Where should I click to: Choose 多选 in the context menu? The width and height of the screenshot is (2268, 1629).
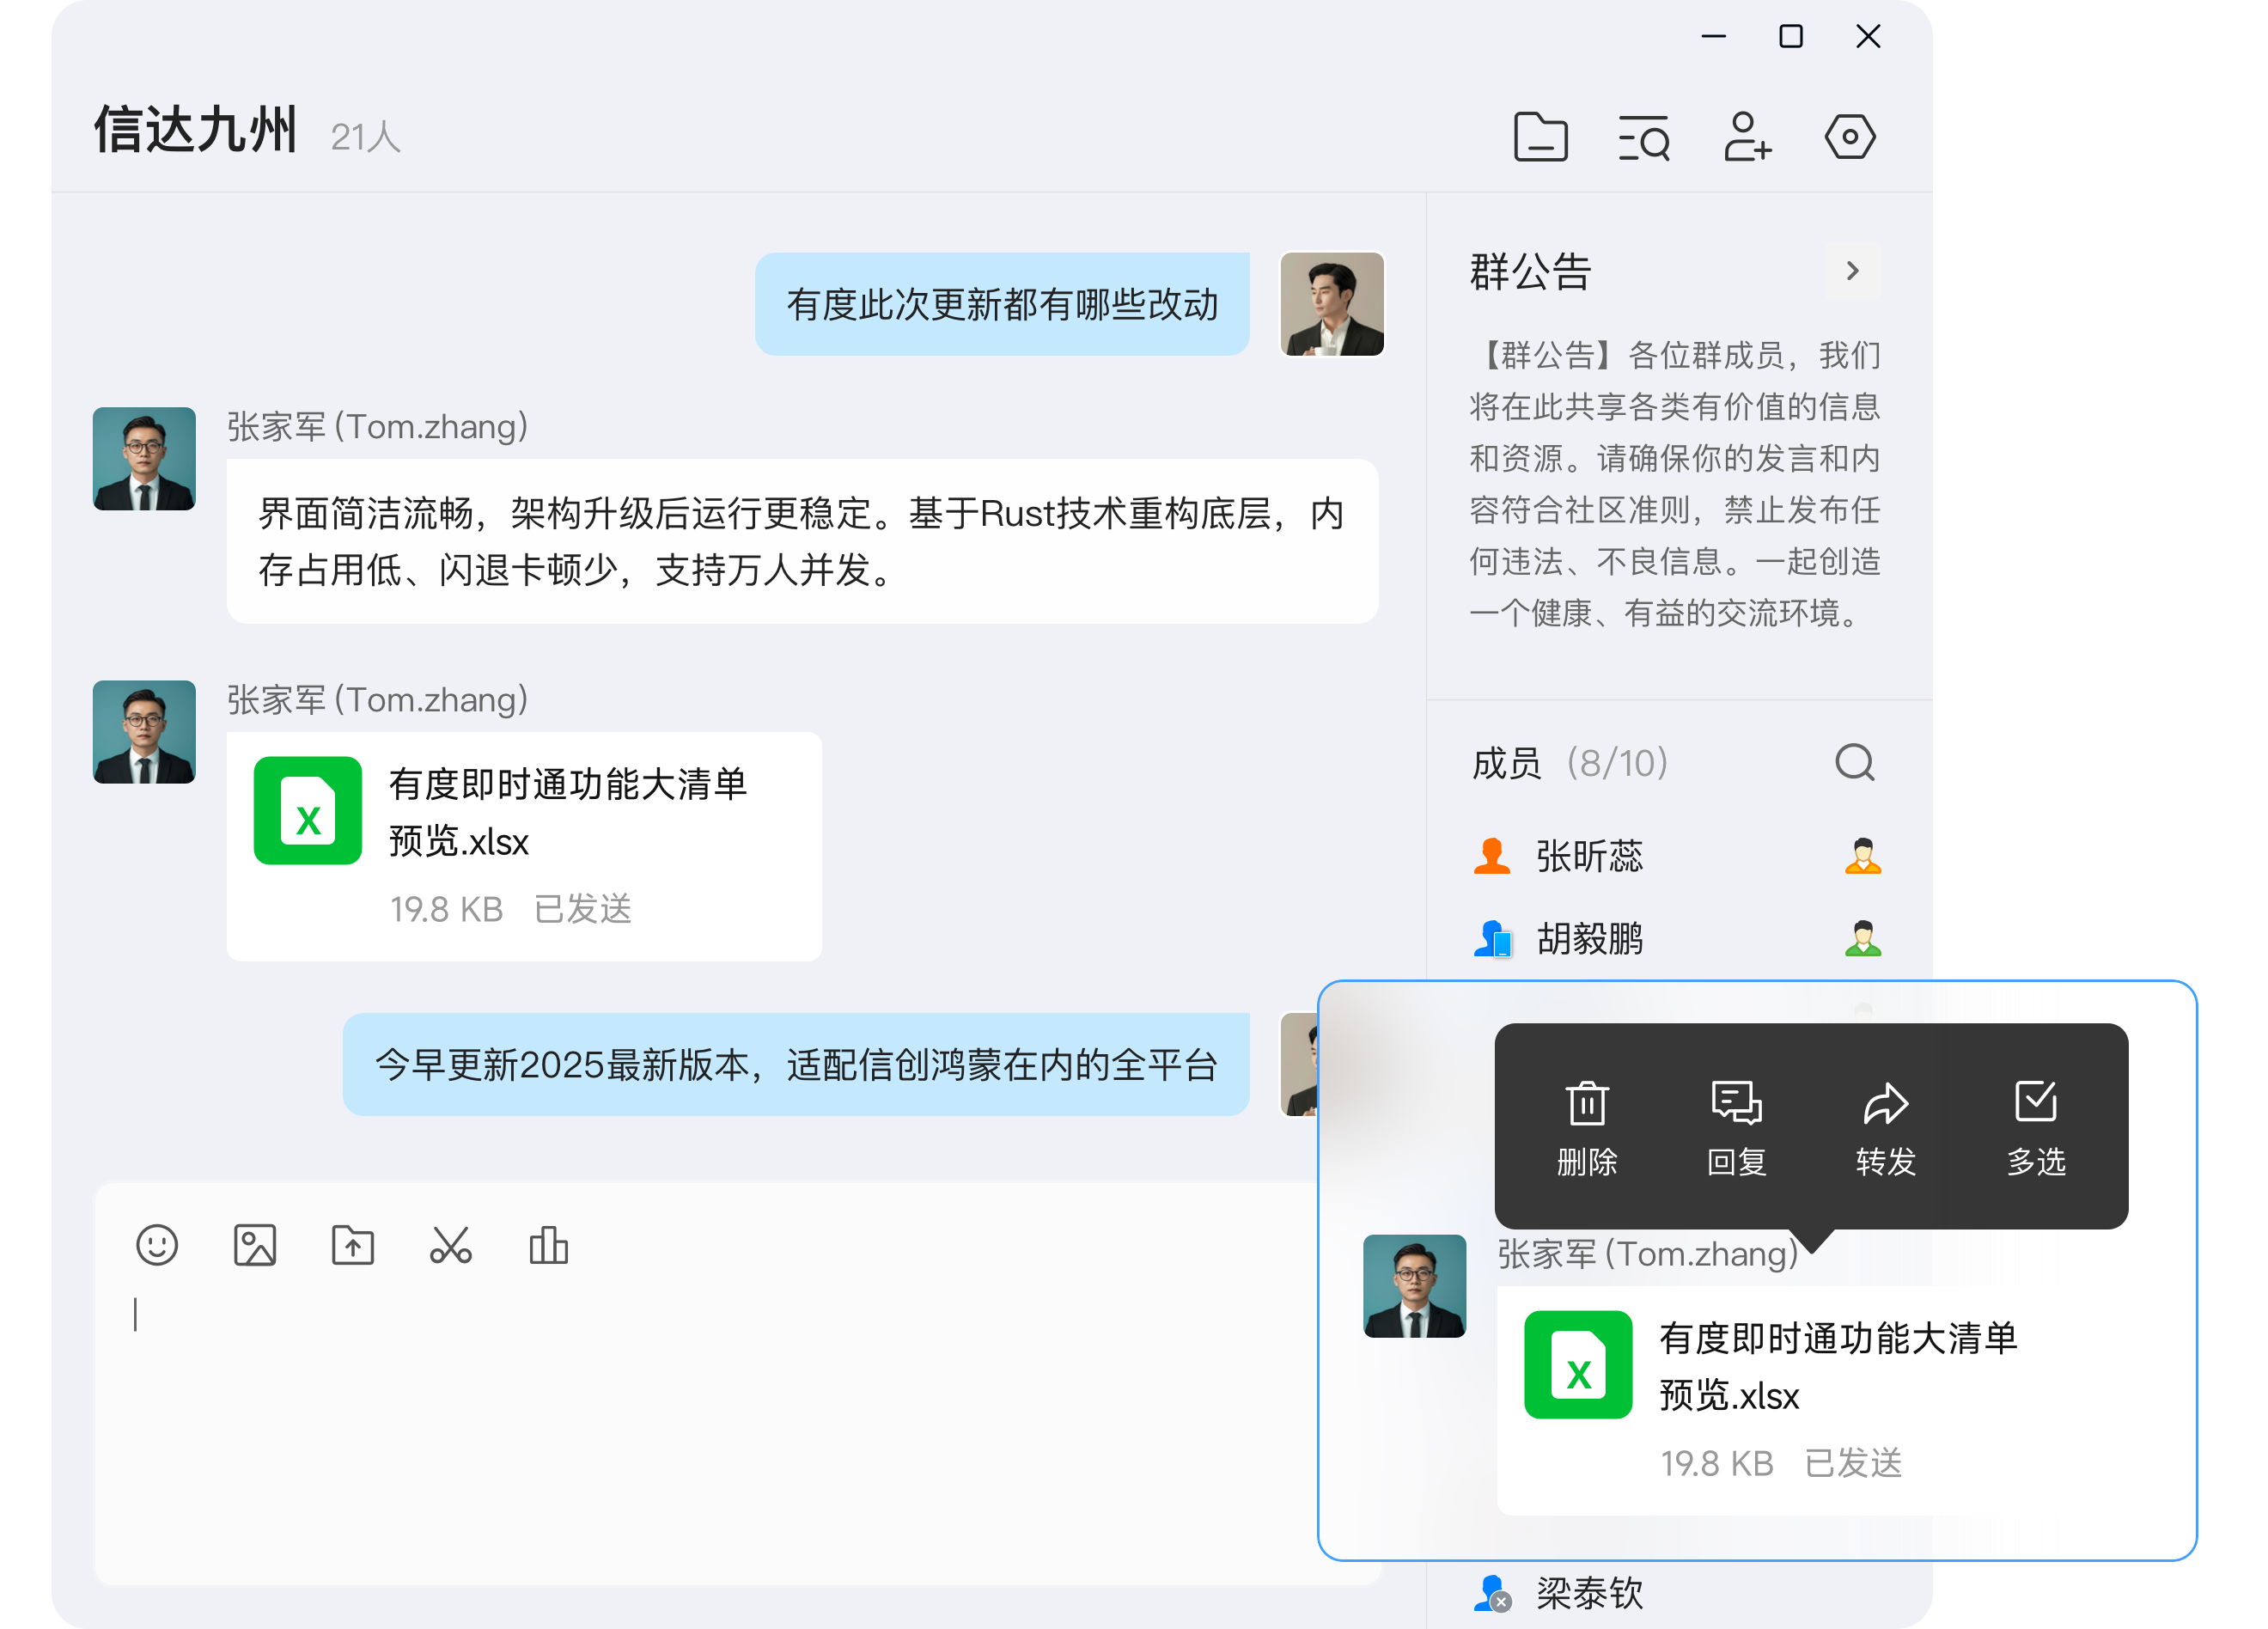click(x=2036, y=1128)
